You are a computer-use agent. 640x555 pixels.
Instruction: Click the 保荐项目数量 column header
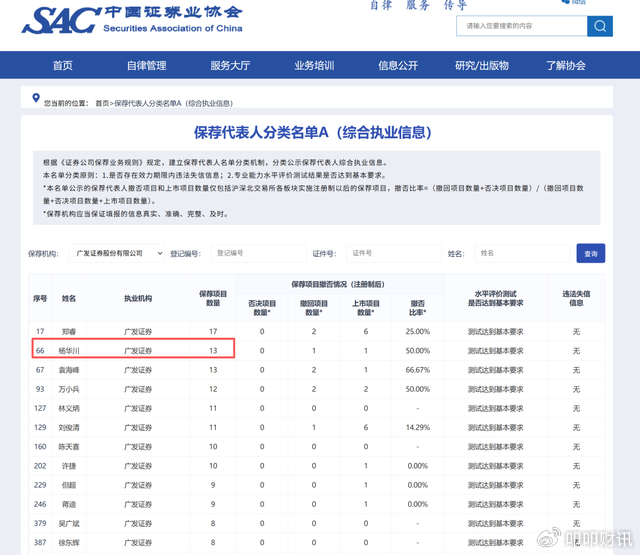tap(213, 298)
